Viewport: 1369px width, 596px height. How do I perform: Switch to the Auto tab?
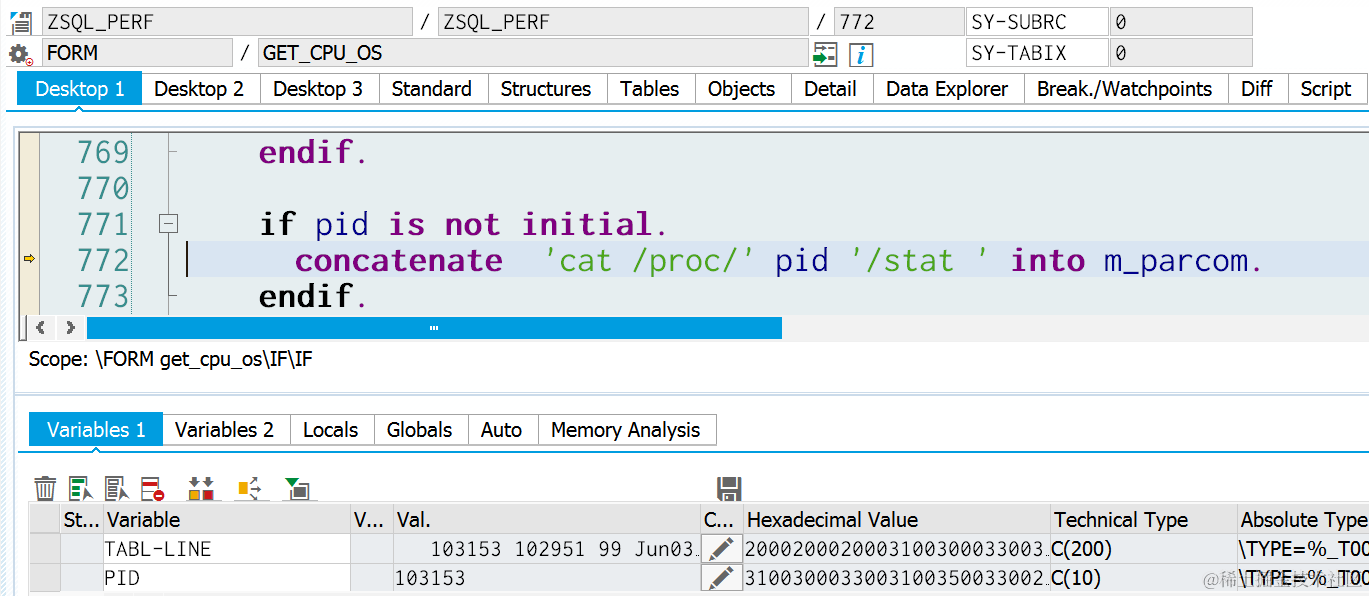tap(502, 430)
